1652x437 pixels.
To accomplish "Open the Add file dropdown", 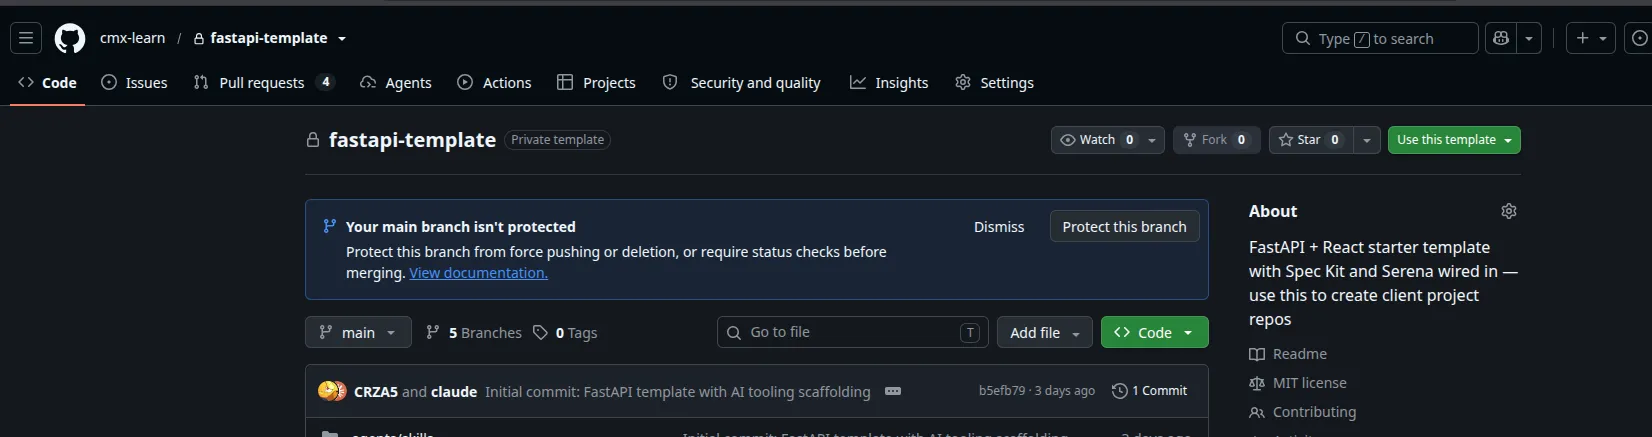I will click(1044, 332).
